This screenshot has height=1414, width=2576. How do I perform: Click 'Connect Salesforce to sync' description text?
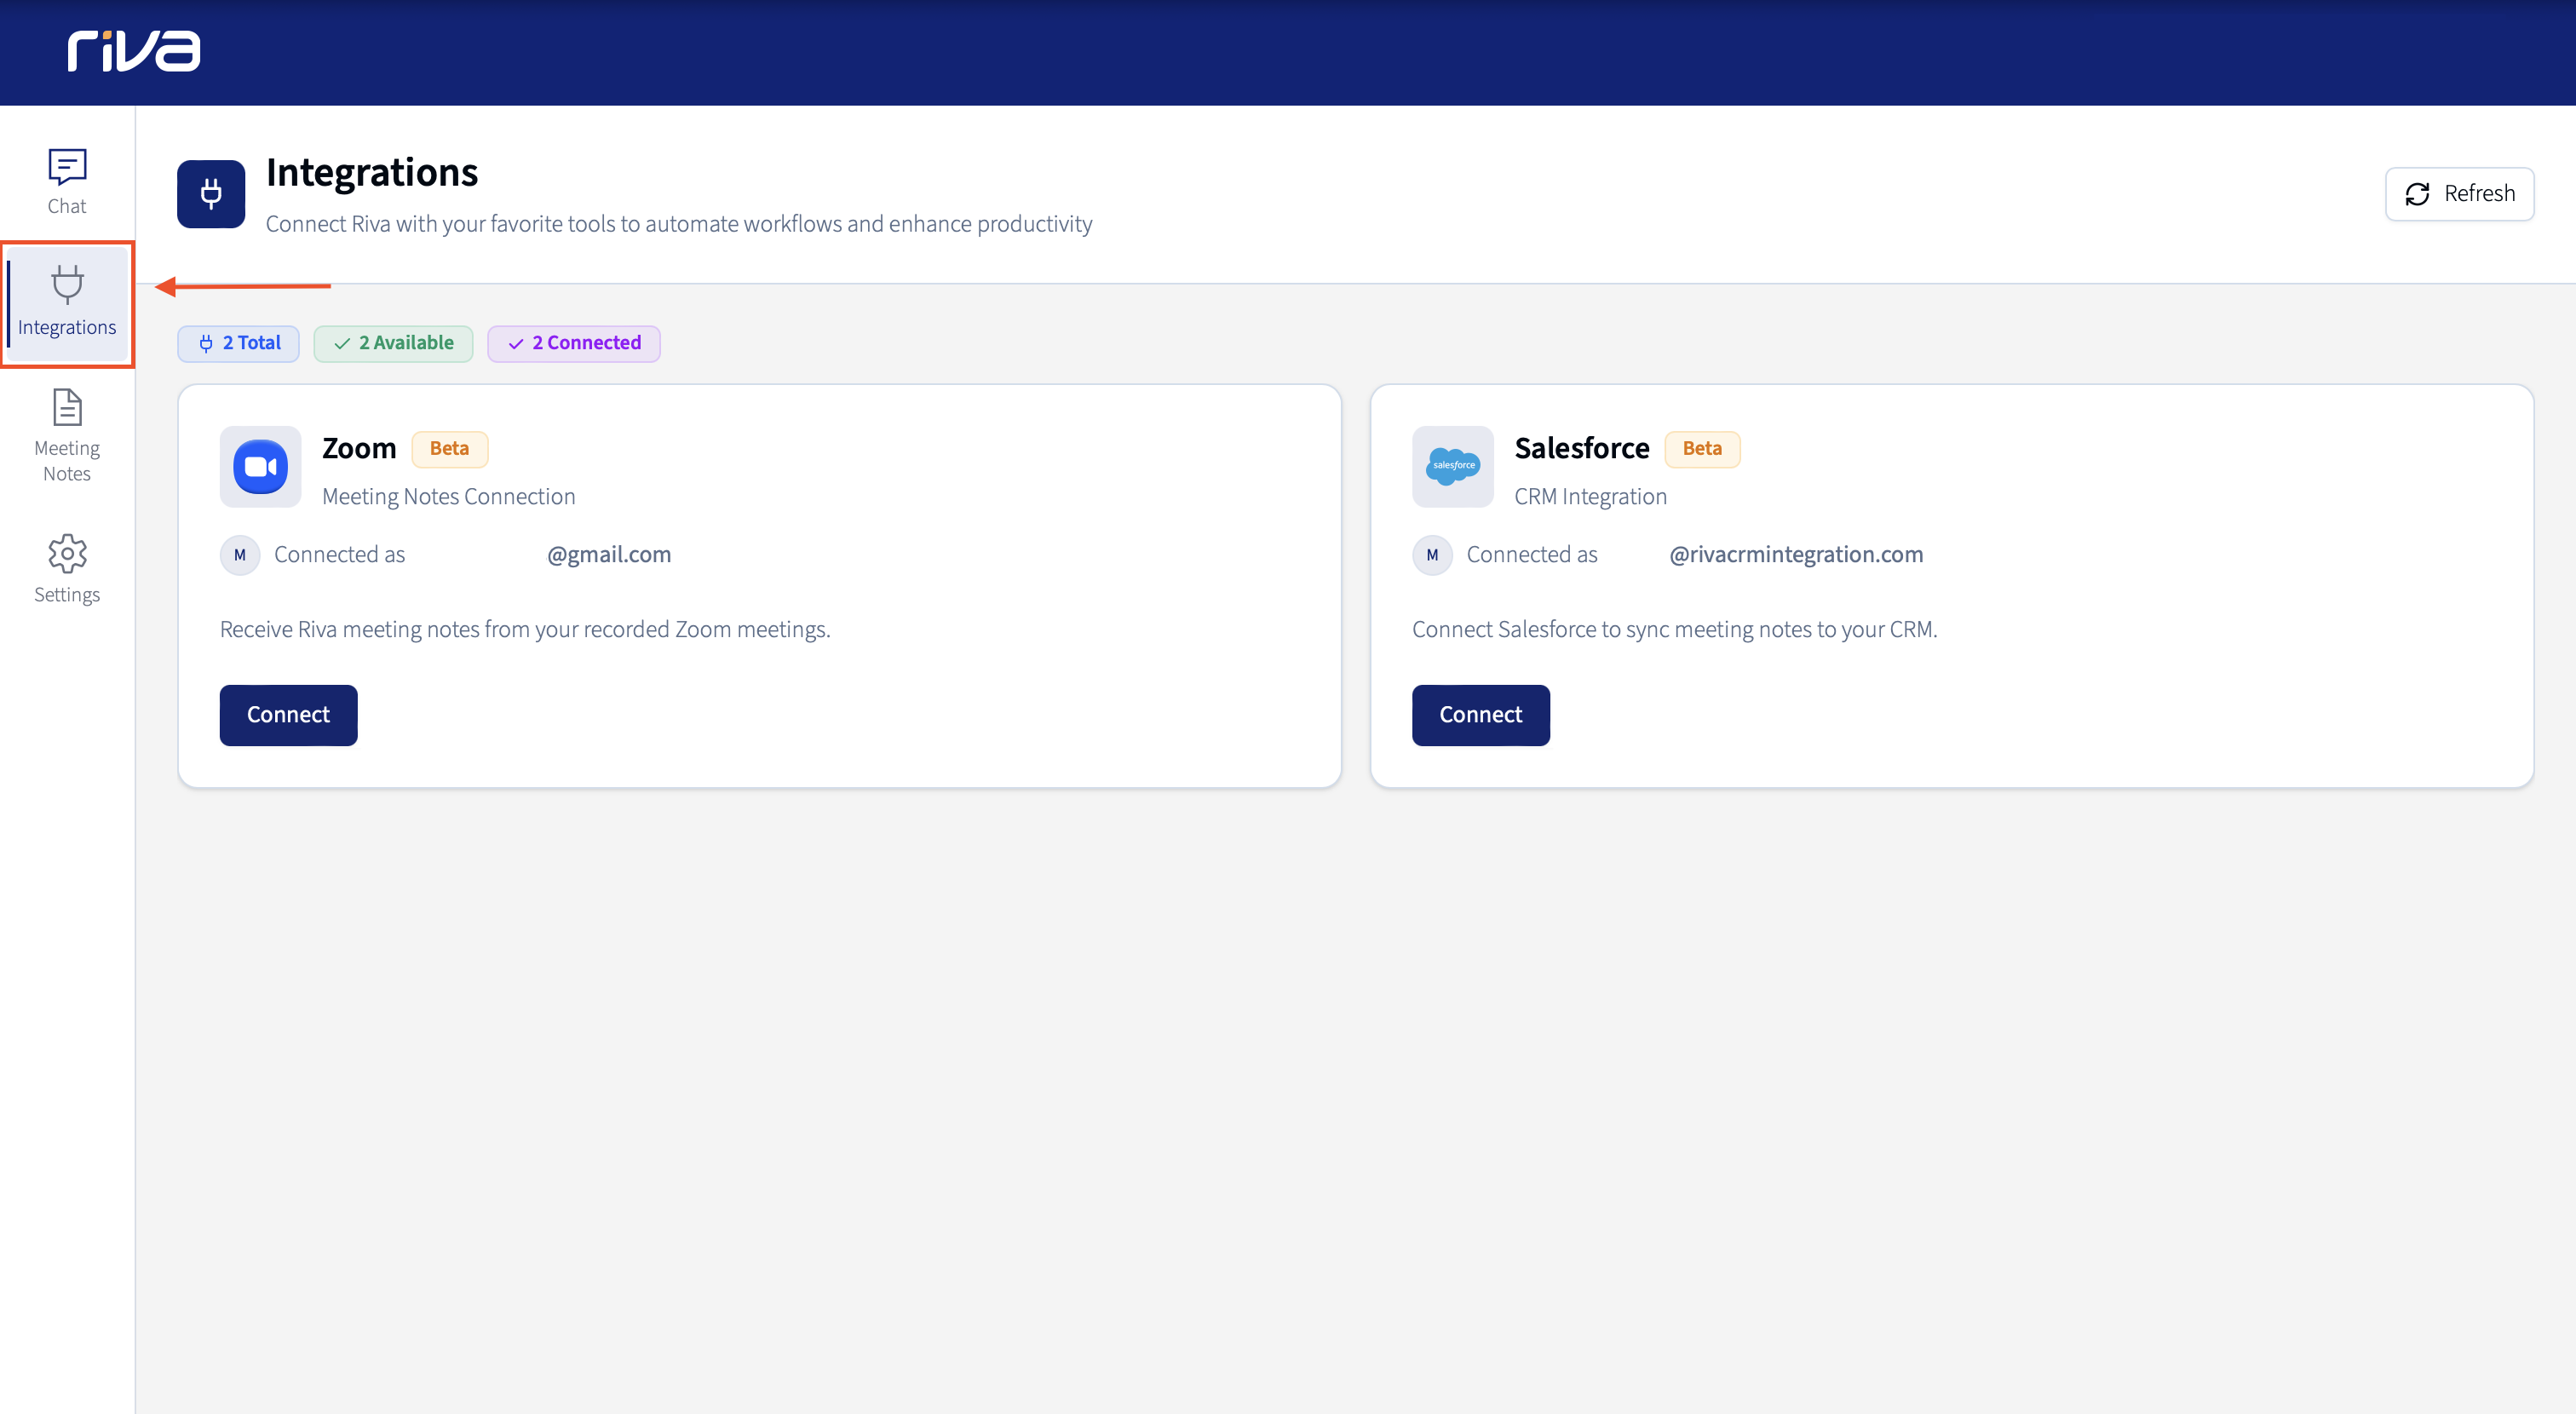[x=1675, y=629]
